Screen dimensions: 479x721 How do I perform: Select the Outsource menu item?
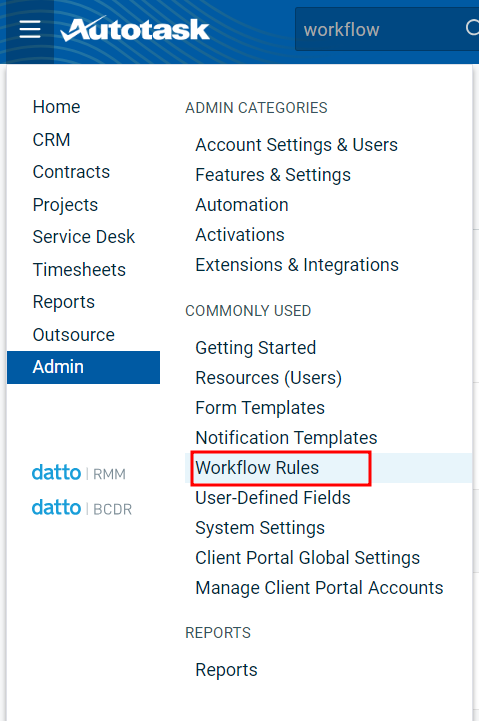pos(74,335)
